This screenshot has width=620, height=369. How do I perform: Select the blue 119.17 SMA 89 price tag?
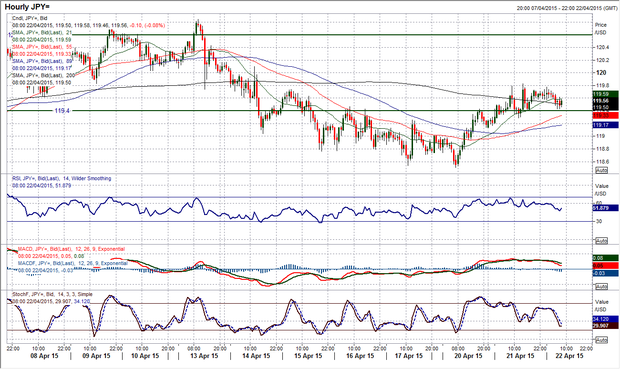pos(605,125)
